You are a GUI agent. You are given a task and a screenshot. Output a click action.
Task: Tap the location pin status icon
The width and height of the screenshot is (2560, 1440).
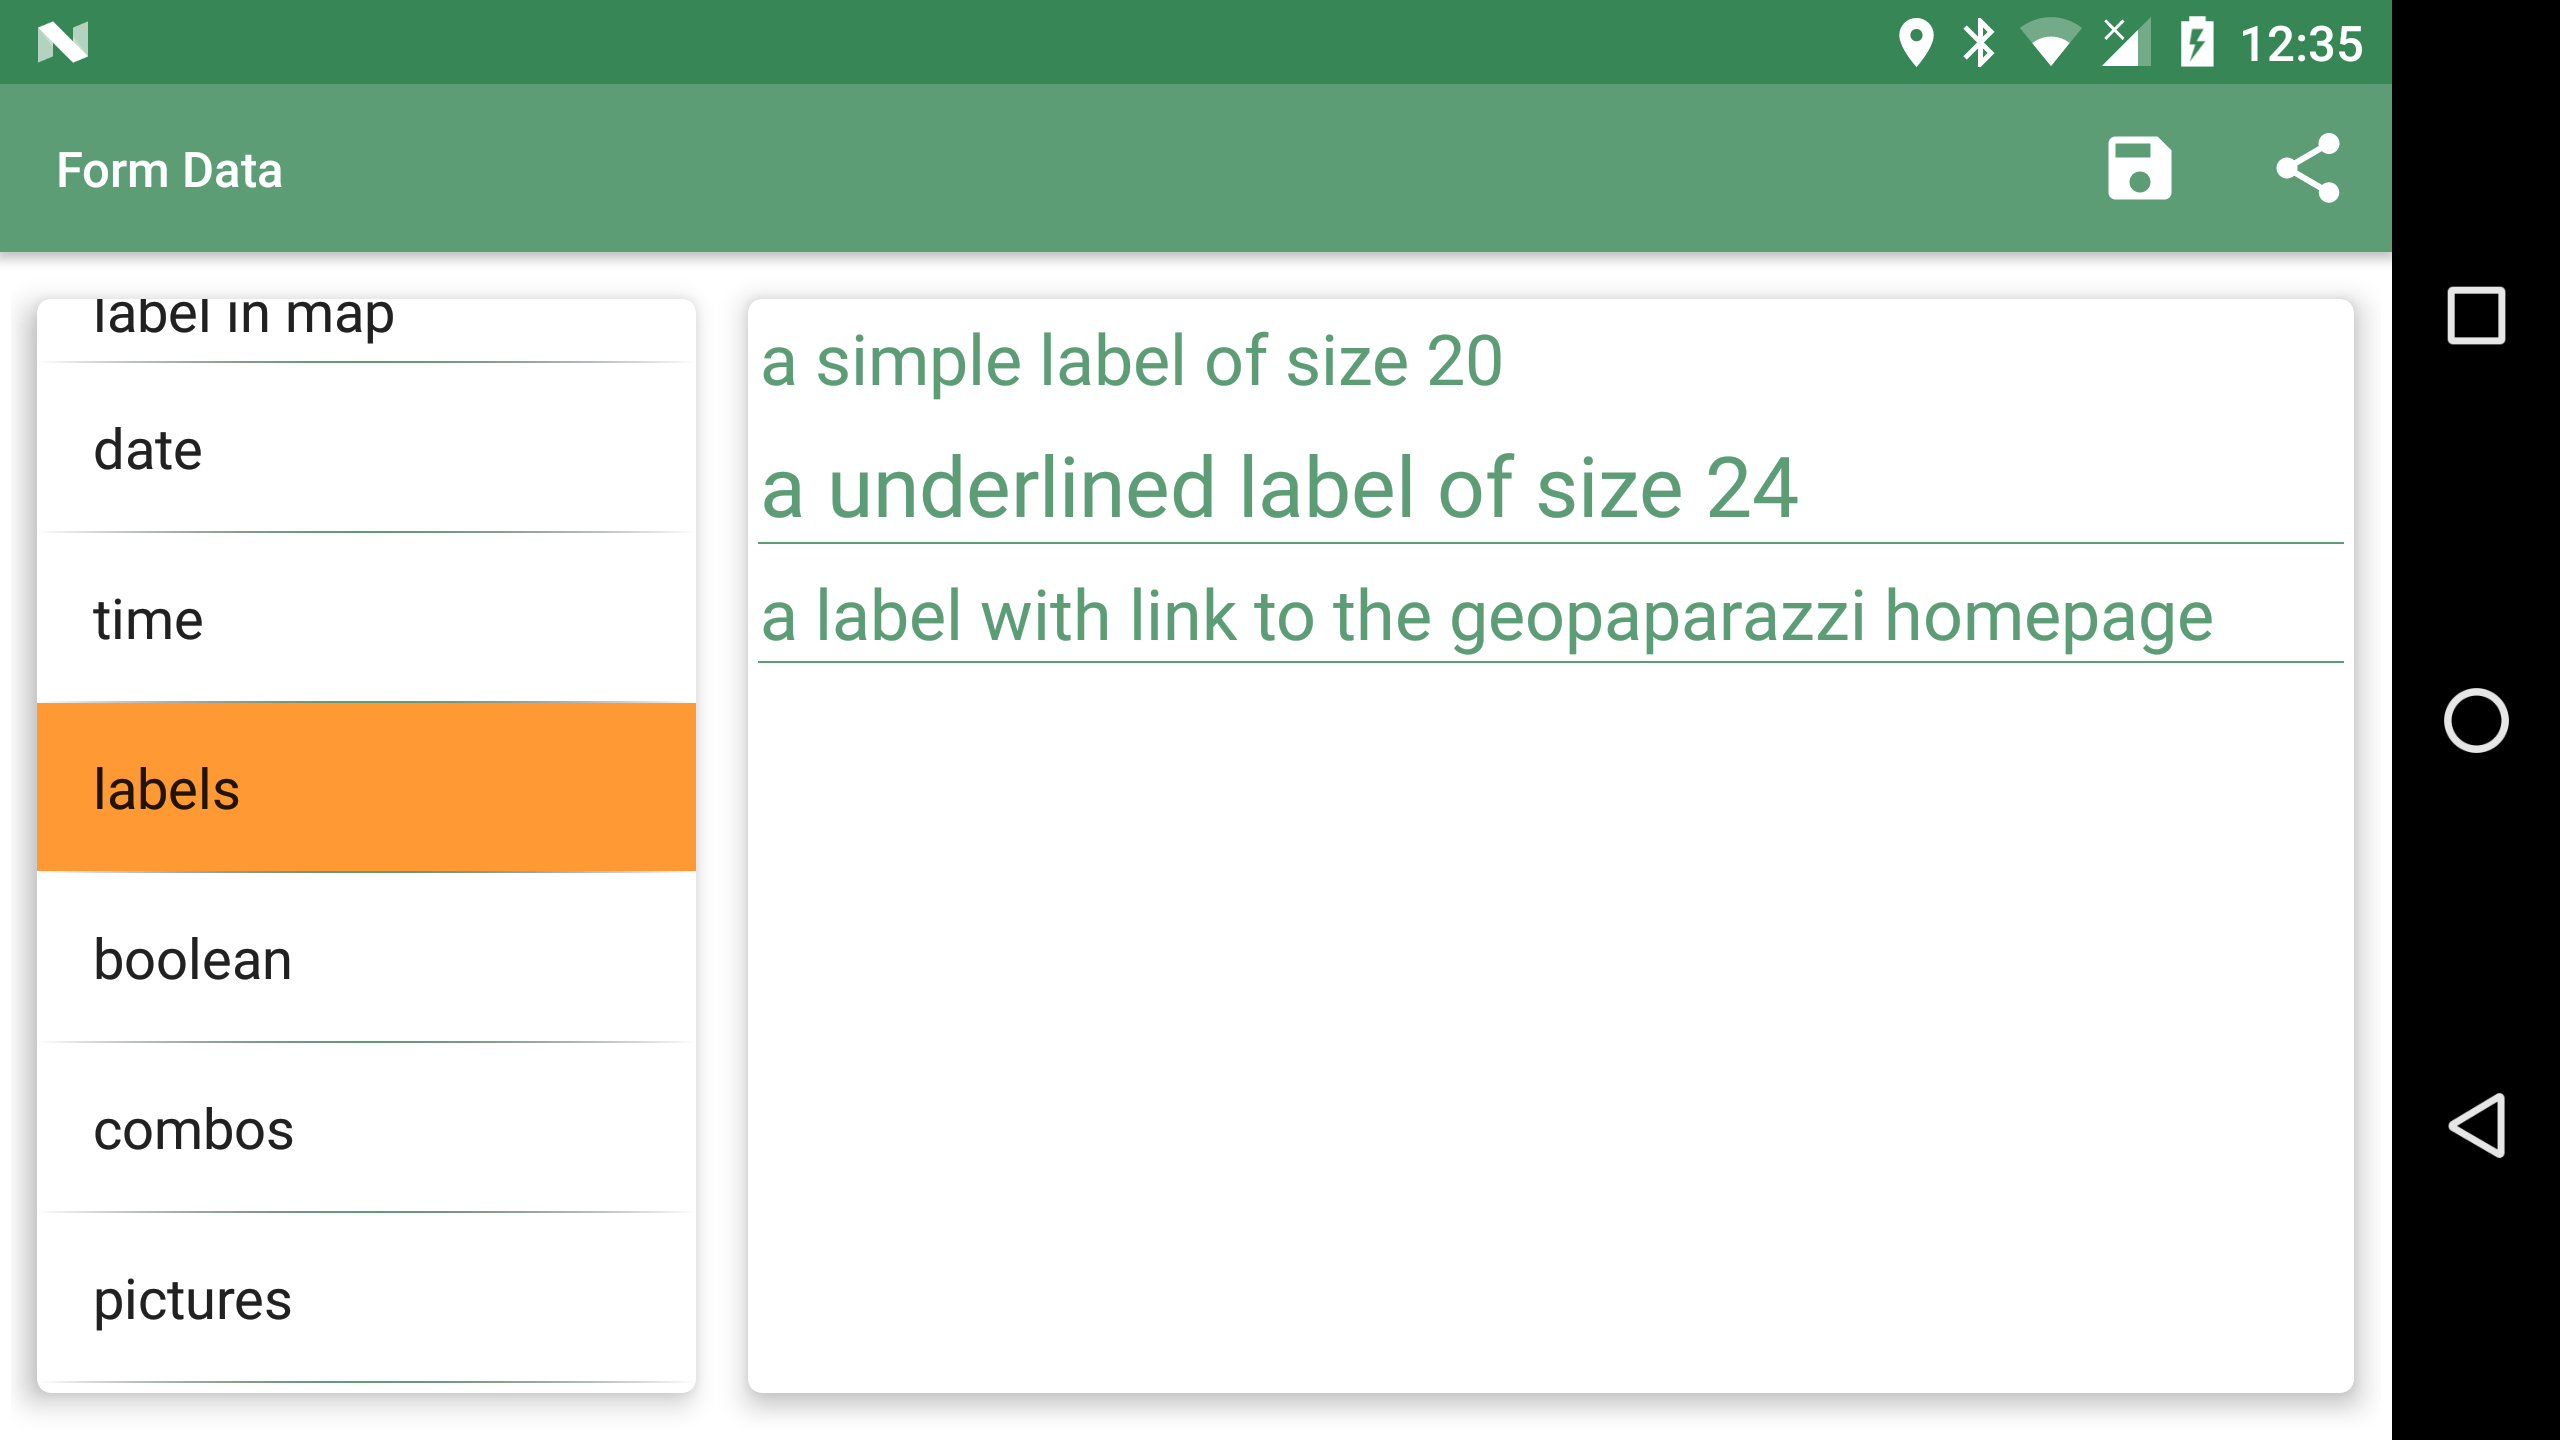1915,43
